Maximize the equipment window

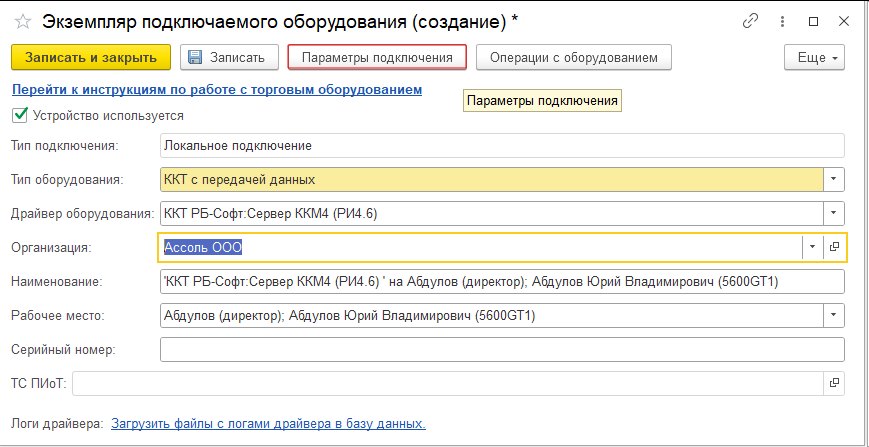[x=813, y=22]
